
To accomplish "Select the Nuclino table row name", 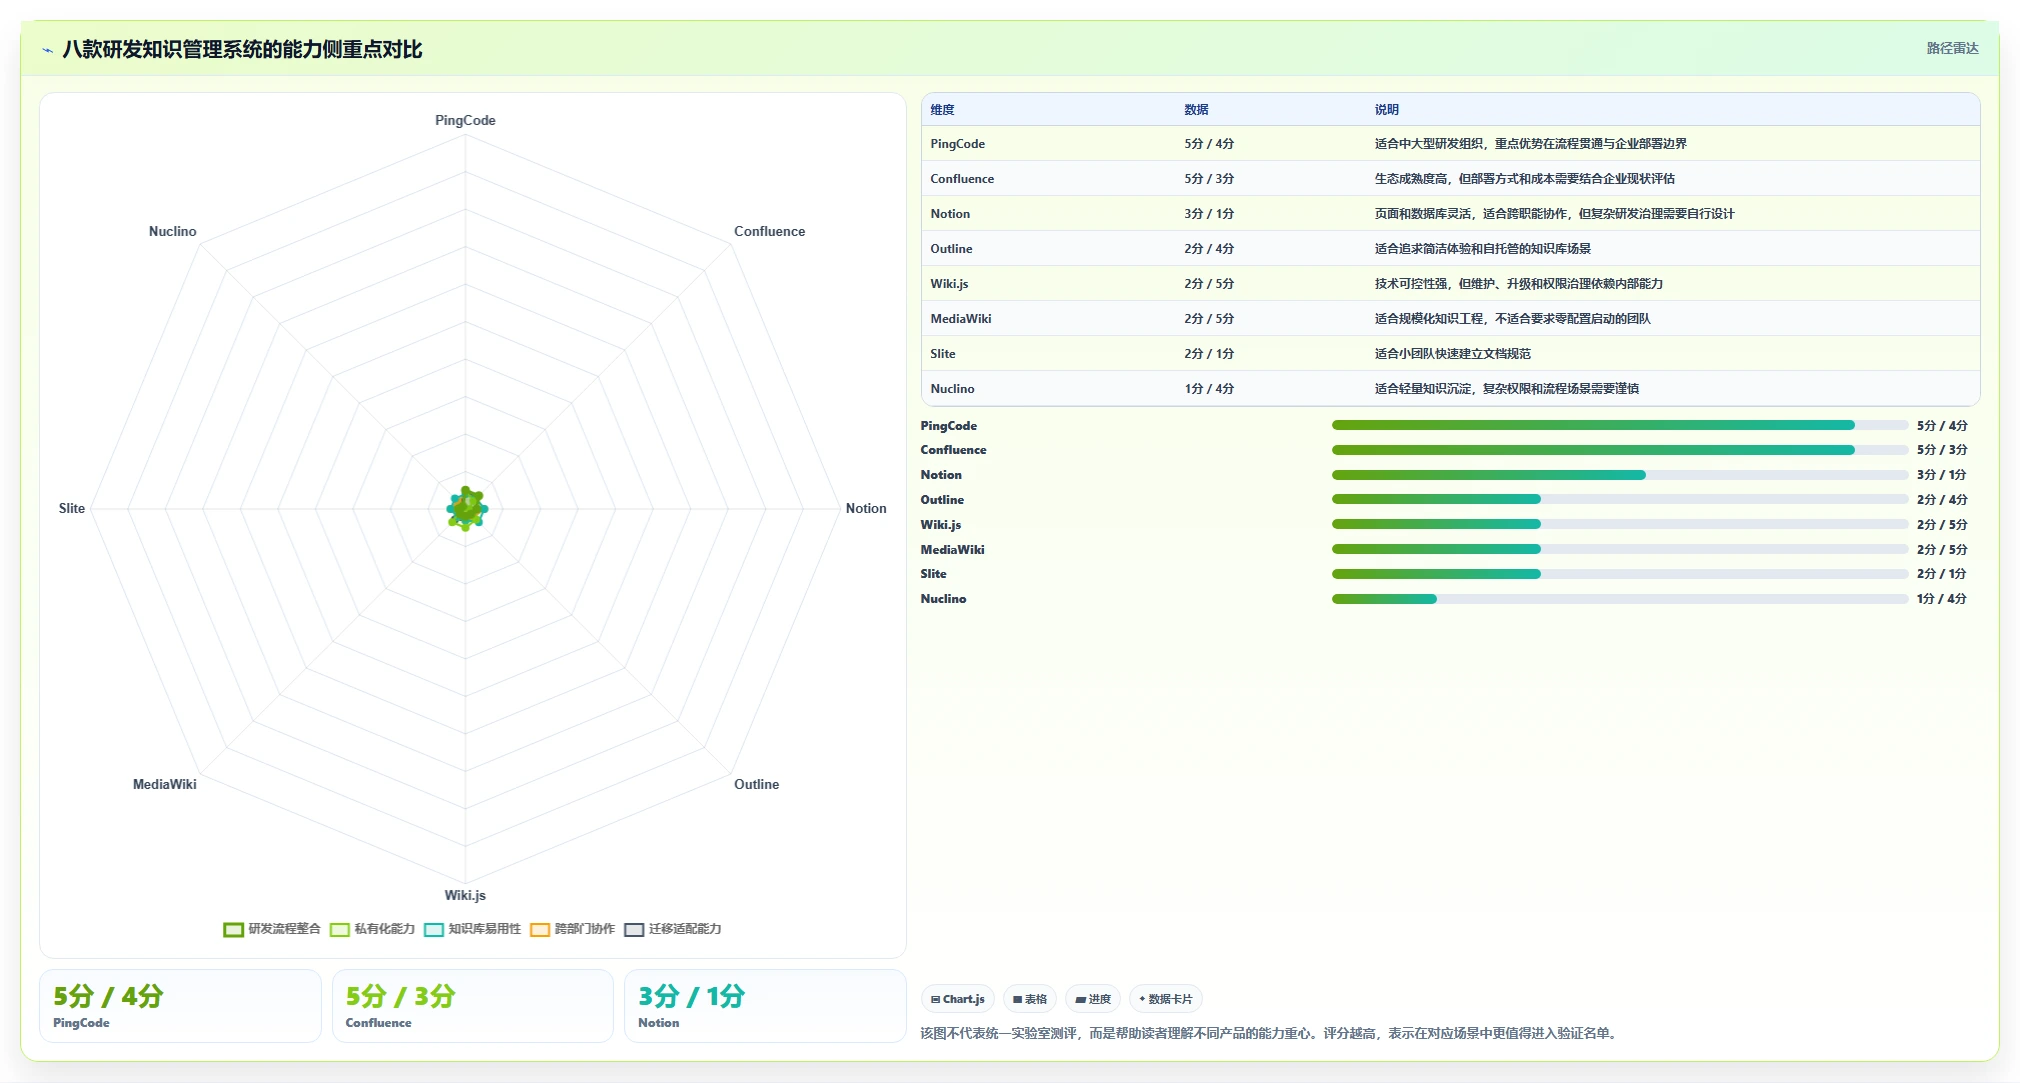I will (952, 389).
